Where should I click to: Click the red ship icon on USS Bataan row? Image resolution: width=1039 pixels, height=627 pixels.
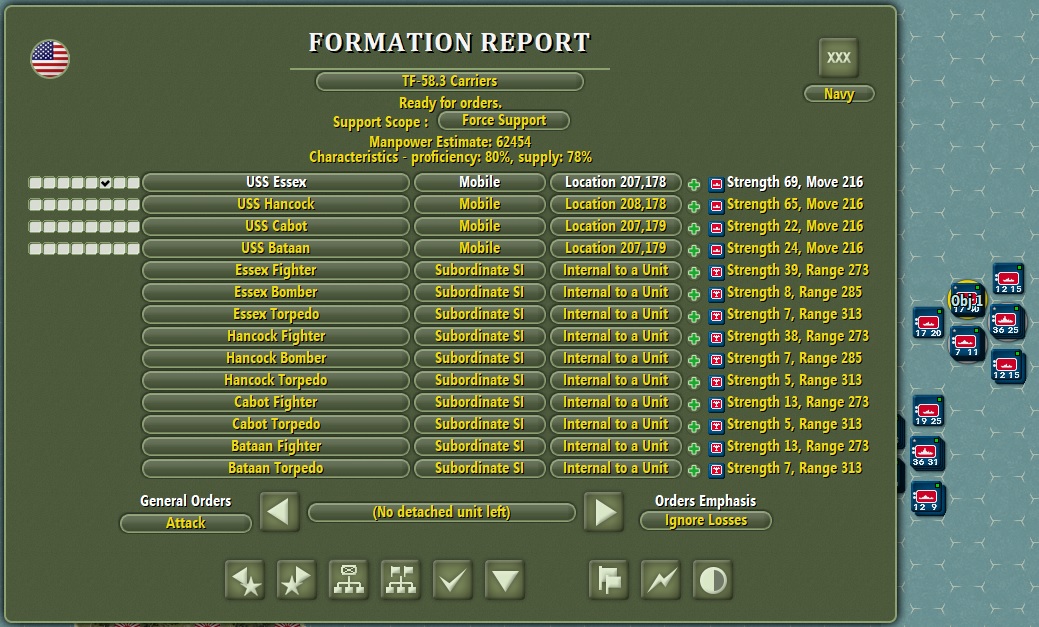tap(716, 250)
